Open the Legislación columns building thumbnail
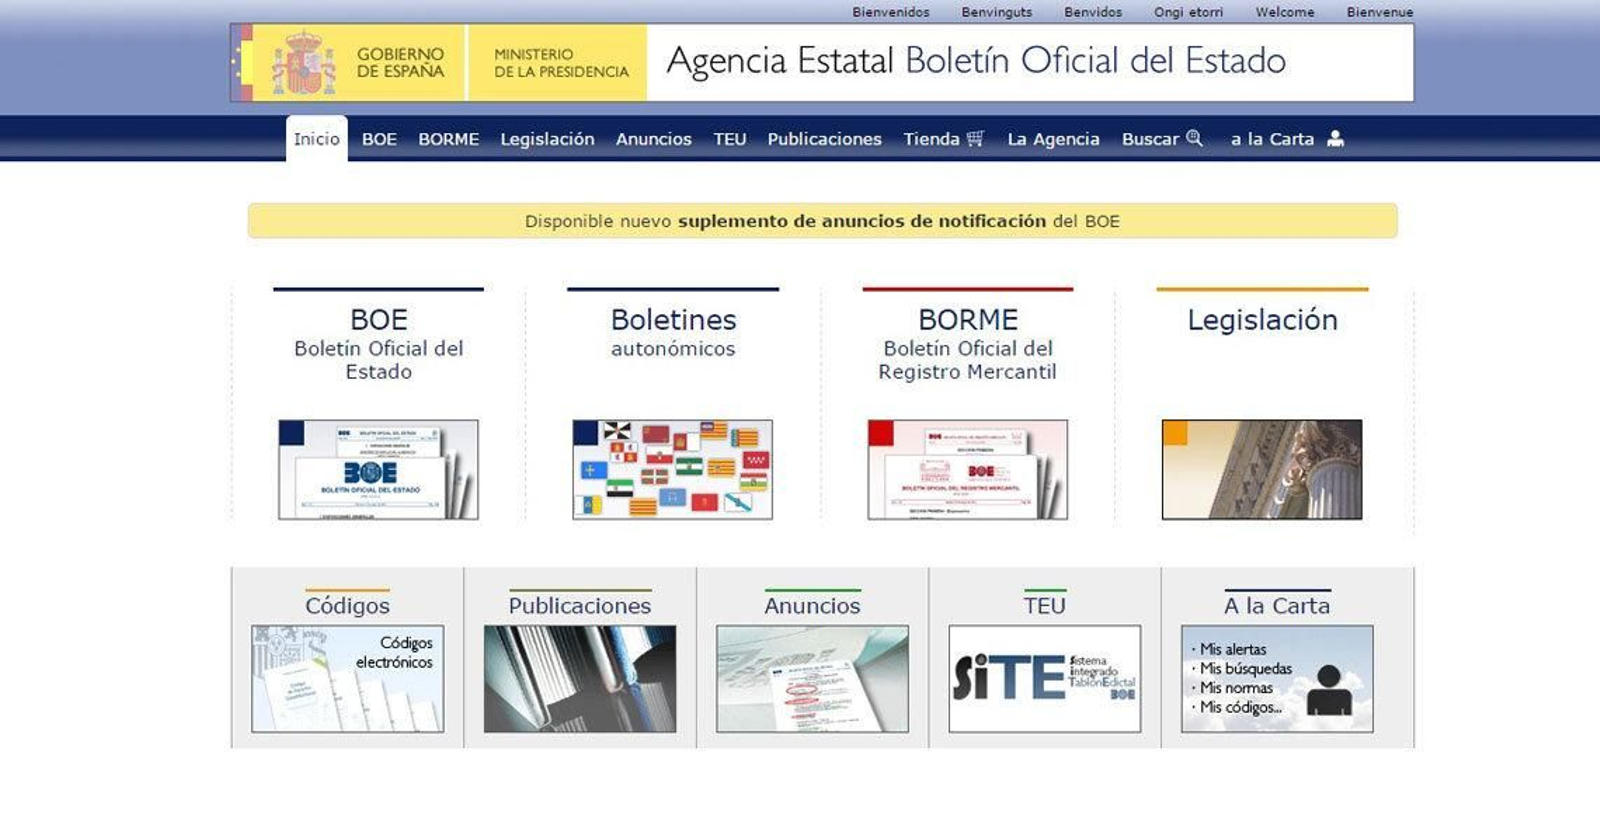Image resolution: width=1600 pixels, height=814 pixels. (1262, 469)
